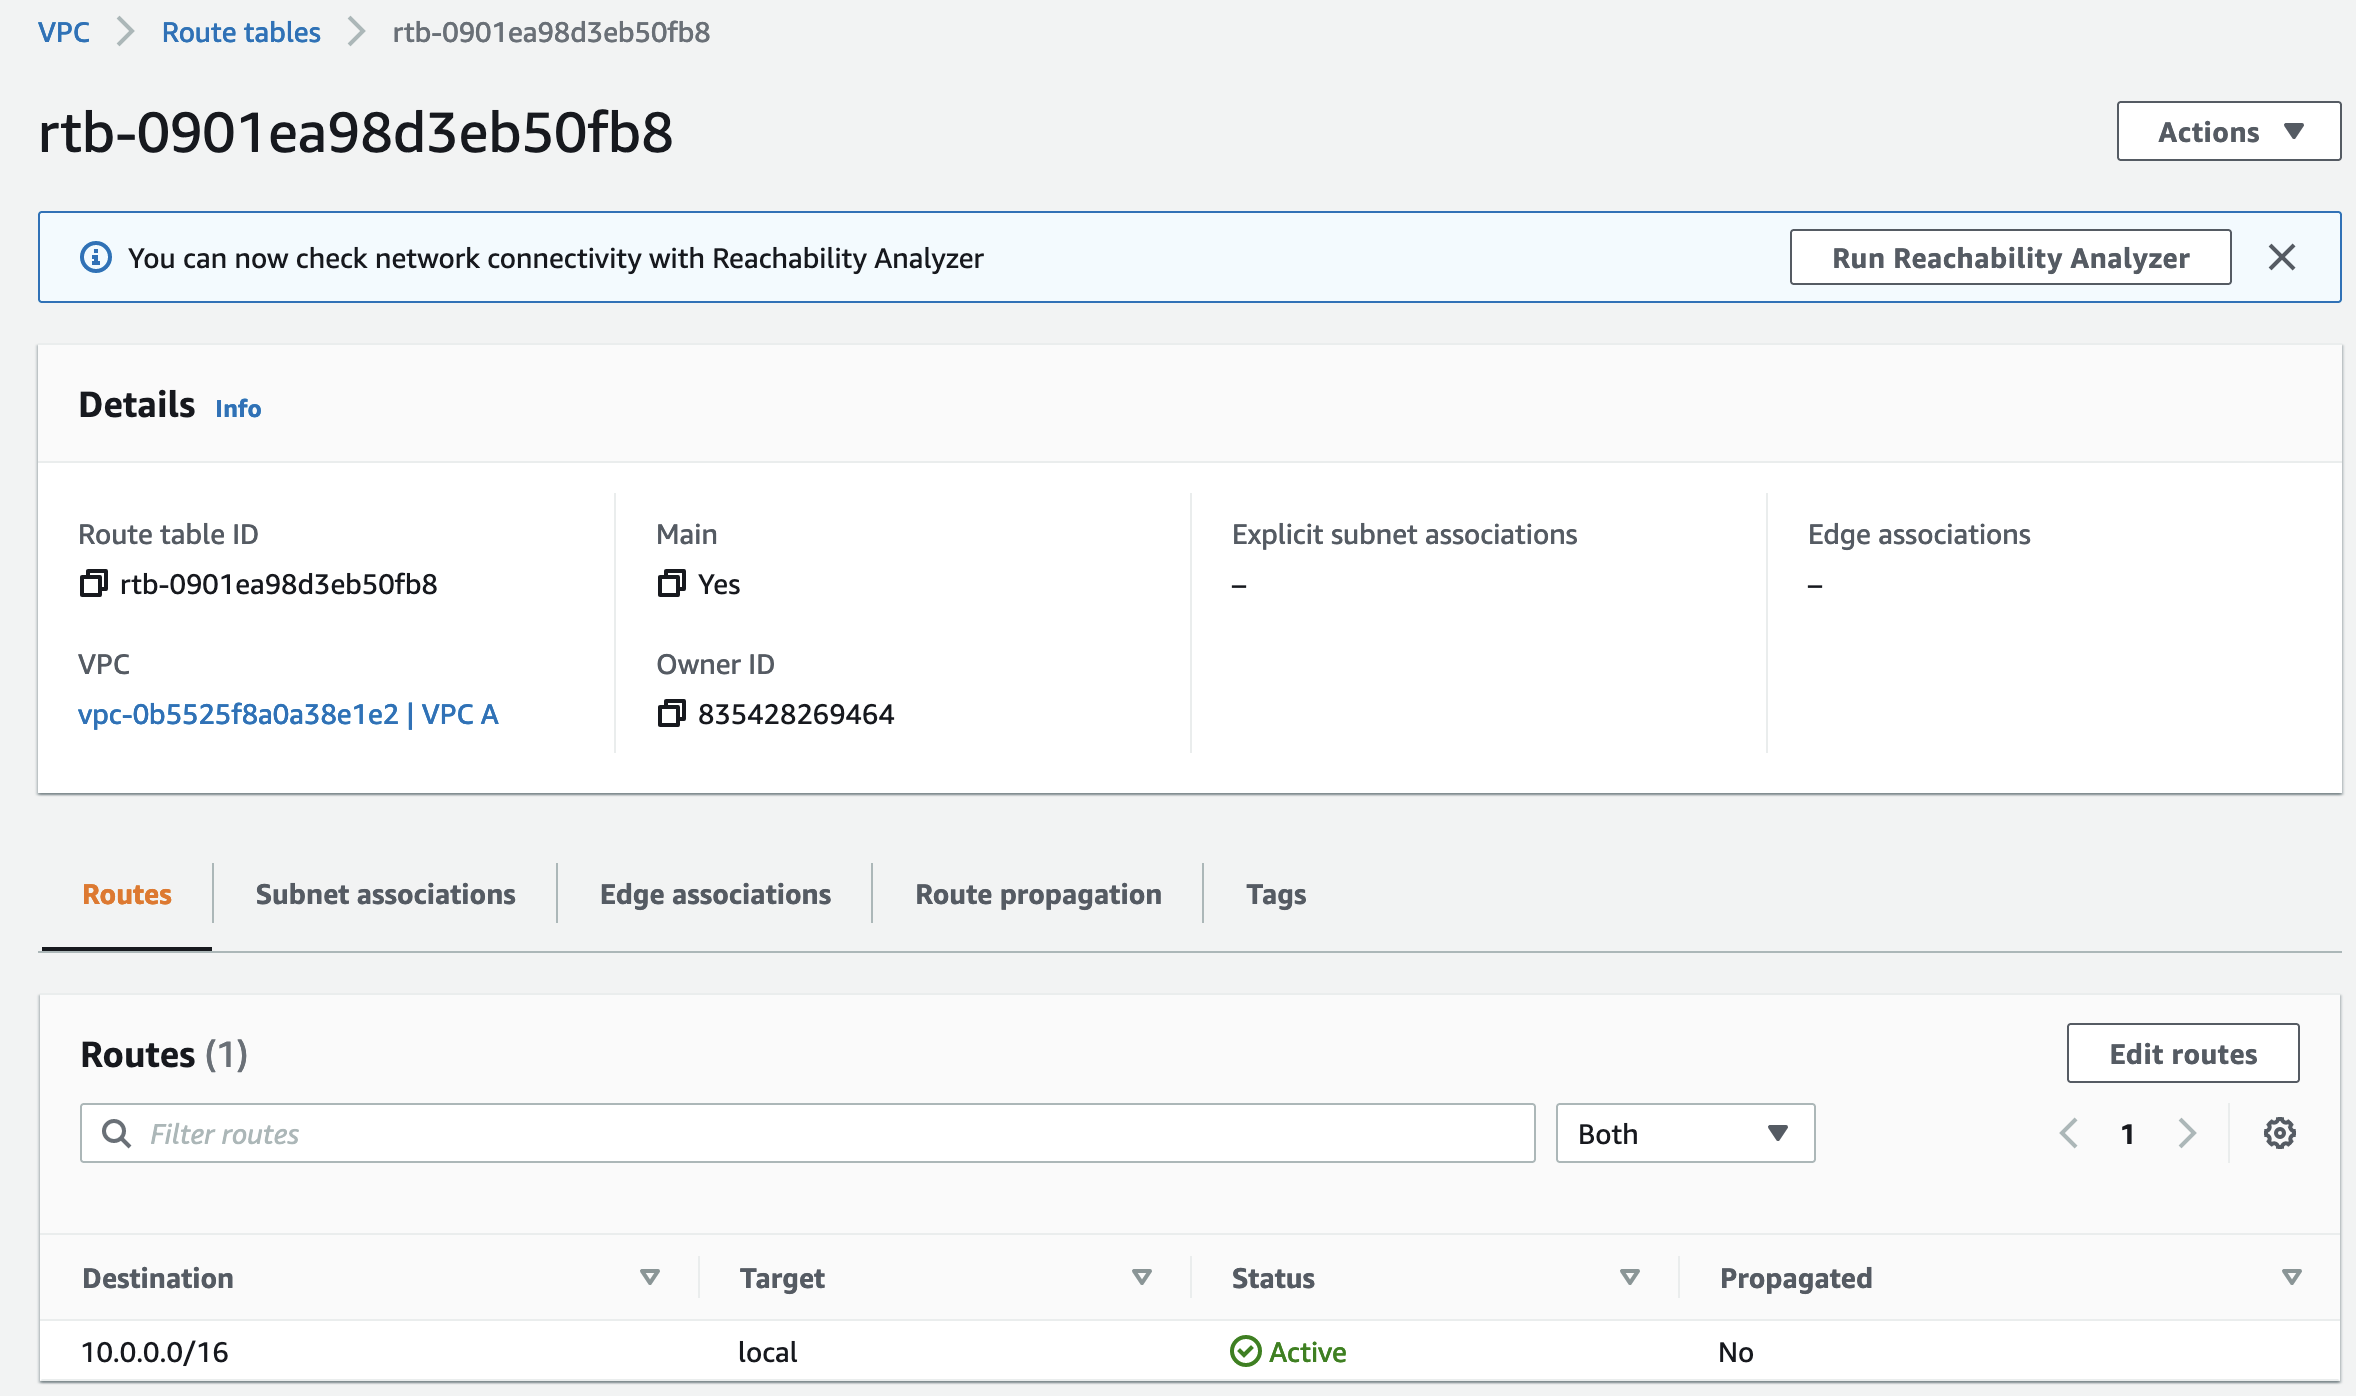Go to the next routes page
The height and width of the screenshot is (1396, 2356).
[x=2187, y=1133]
